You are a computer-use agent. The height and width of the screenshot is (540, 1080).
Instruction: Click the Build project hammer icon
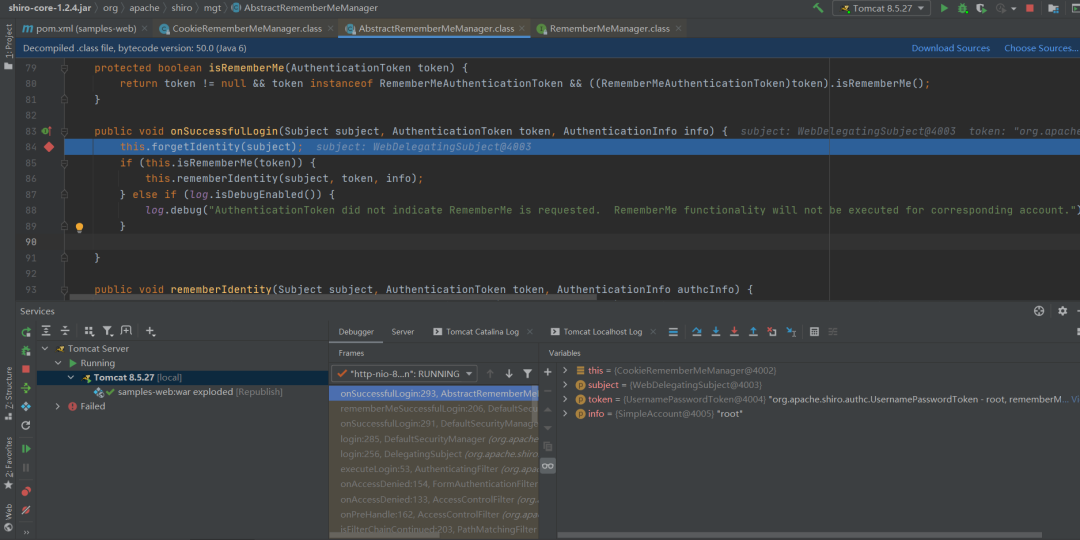click(x=818, y=8)
